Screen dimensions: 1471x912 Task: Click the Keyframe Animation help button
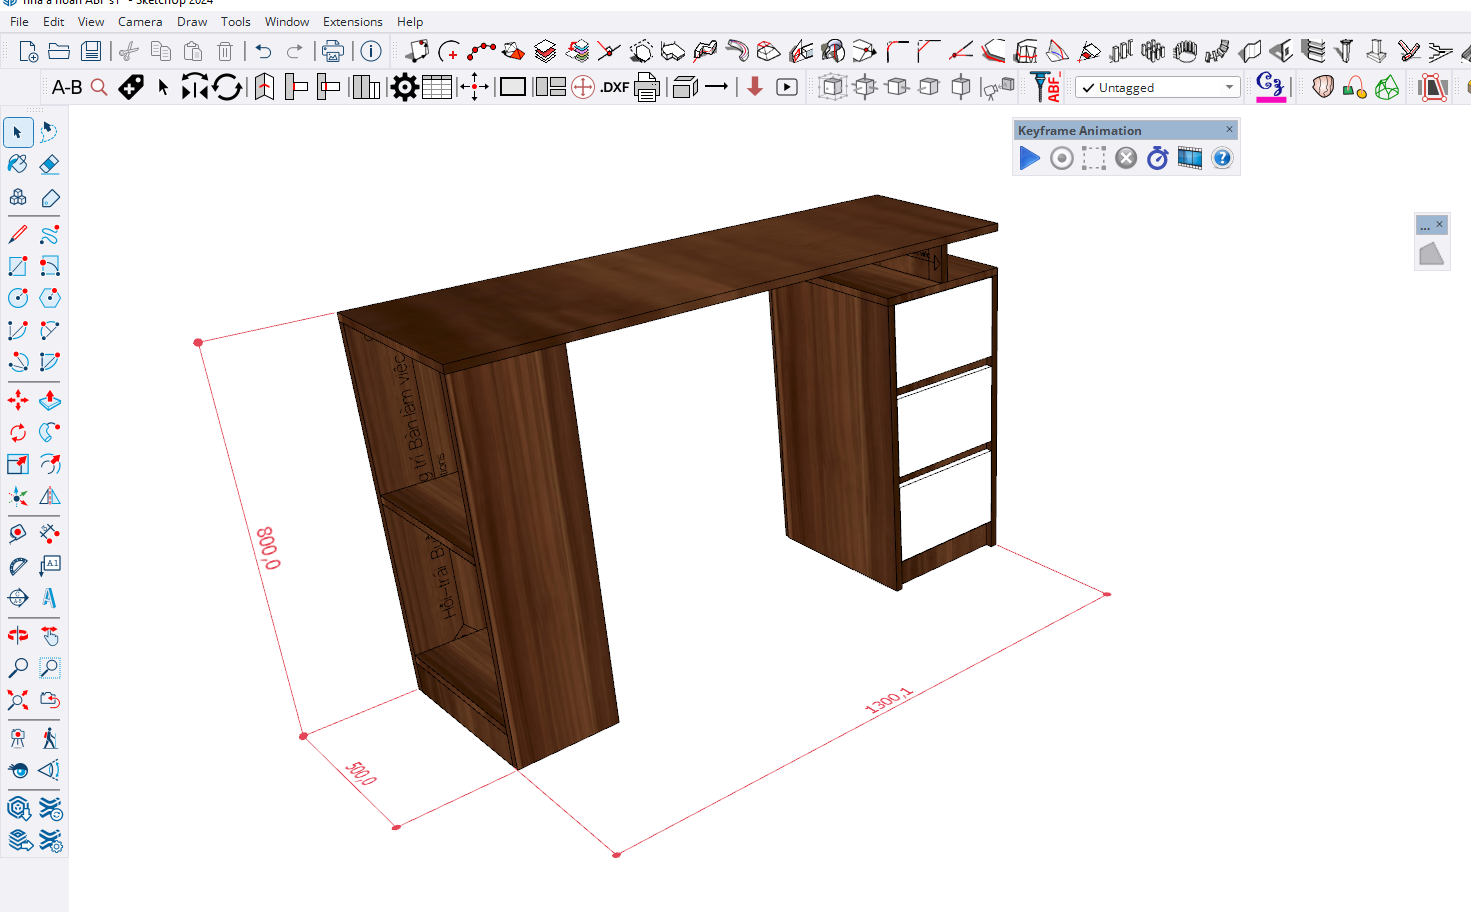coord(1222,158)
